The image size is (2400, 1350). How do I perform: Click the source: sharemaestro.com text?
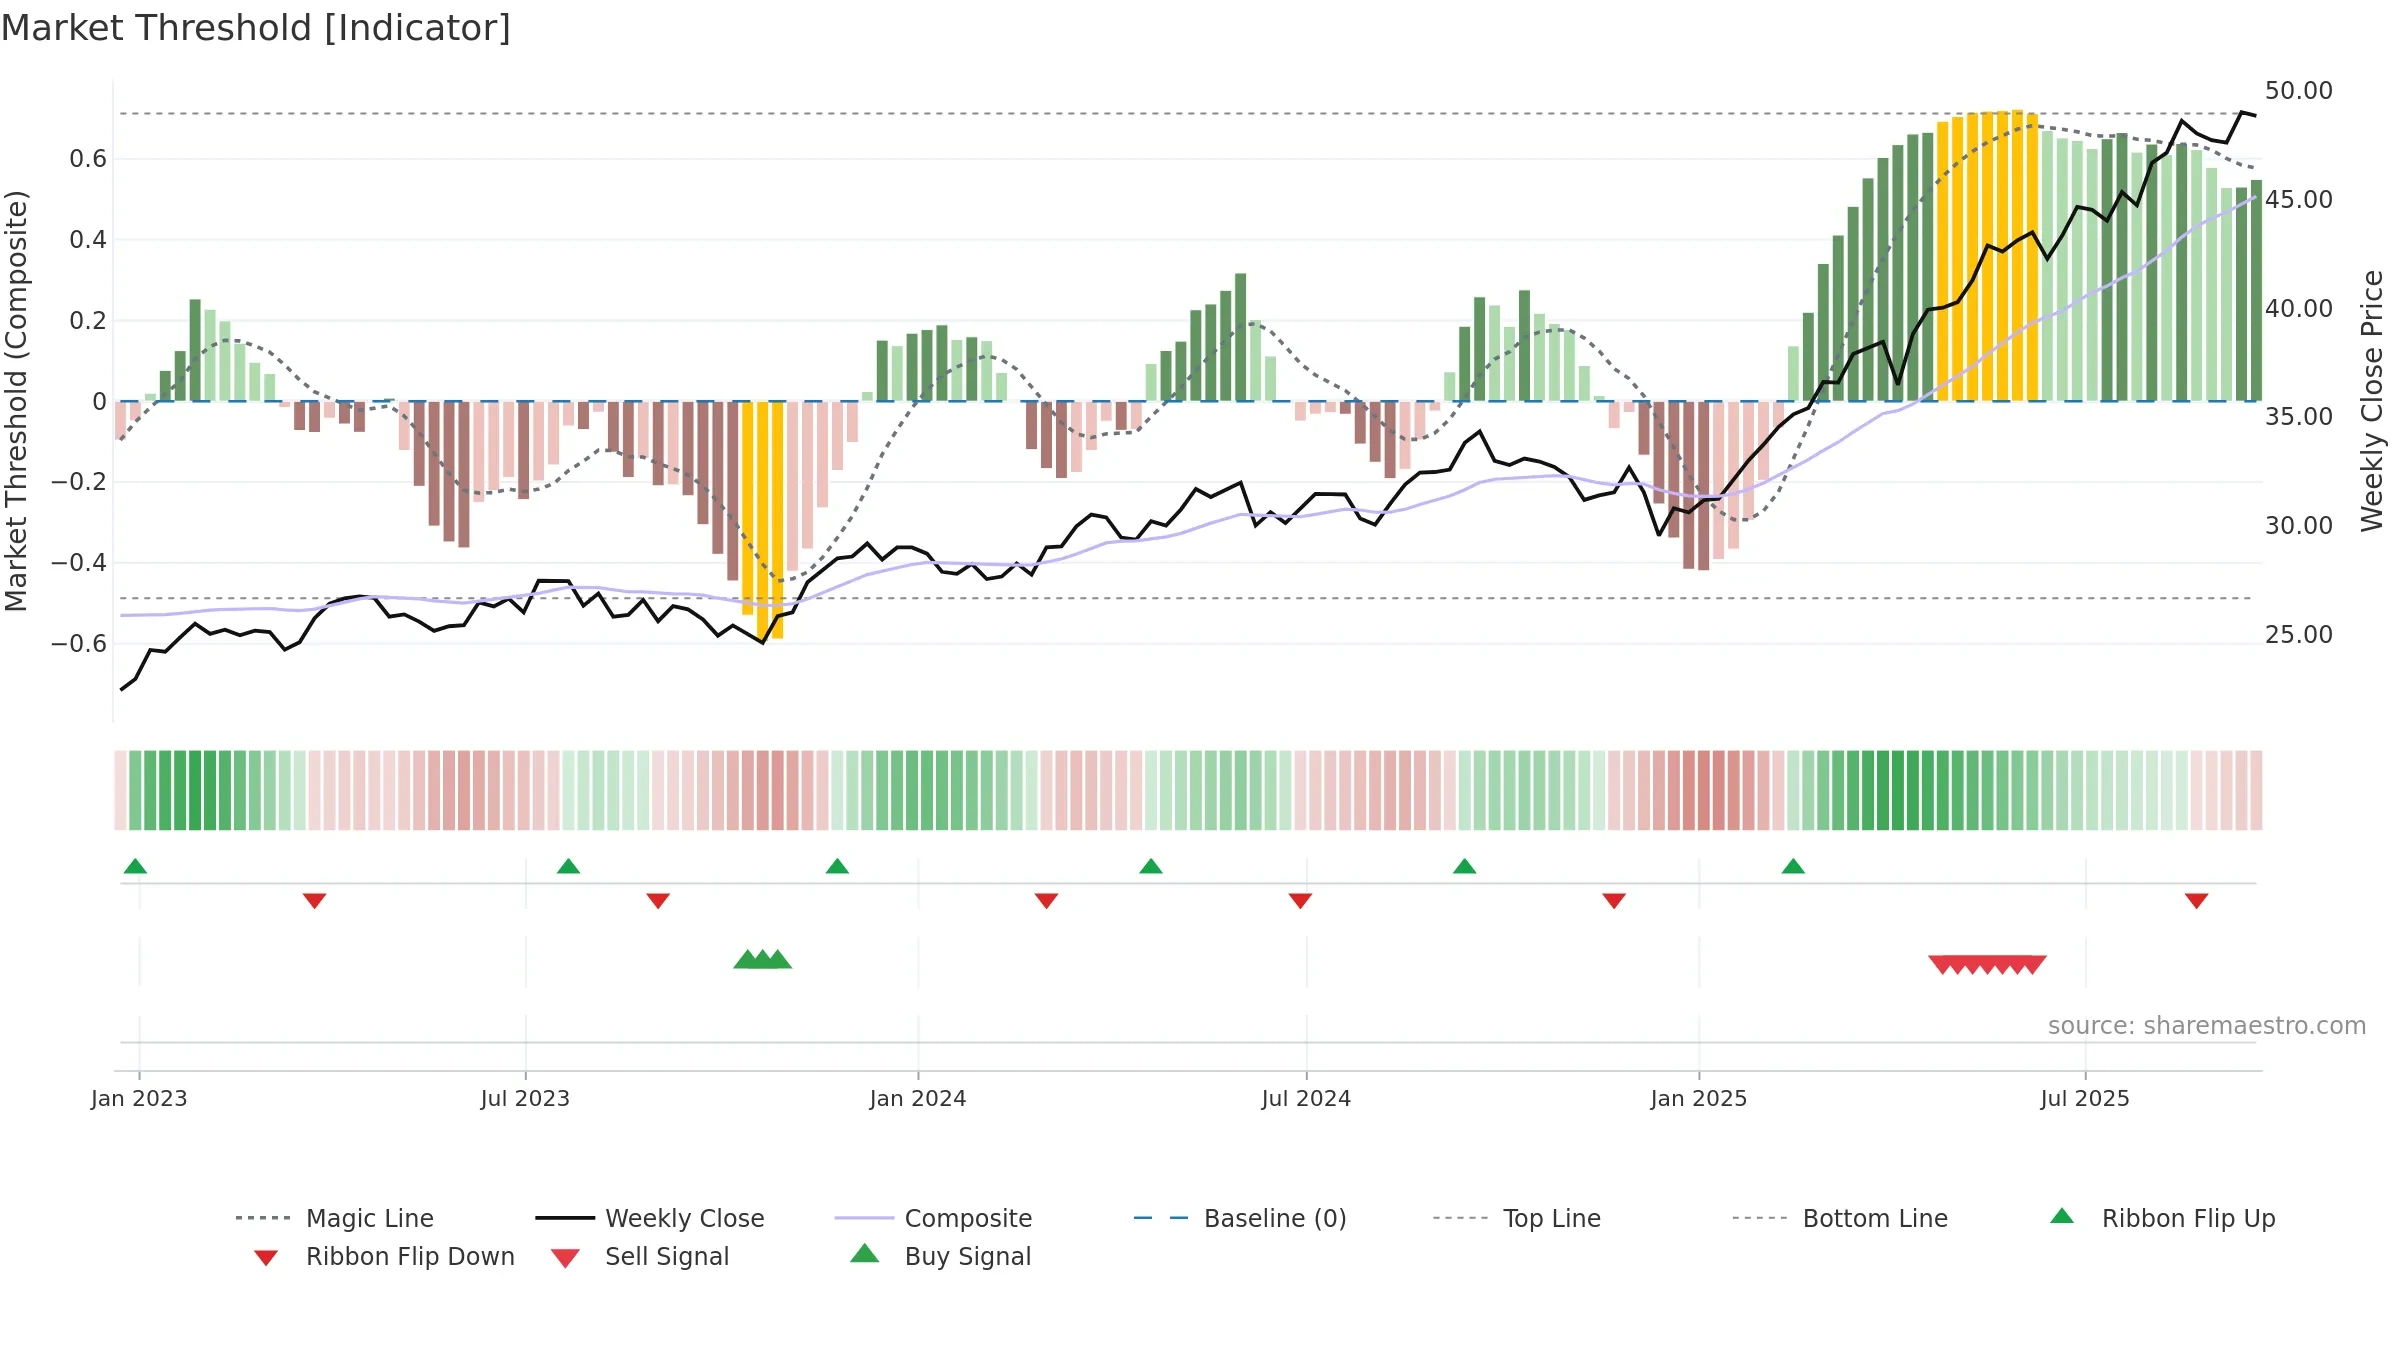[x=2207, y=1026]
